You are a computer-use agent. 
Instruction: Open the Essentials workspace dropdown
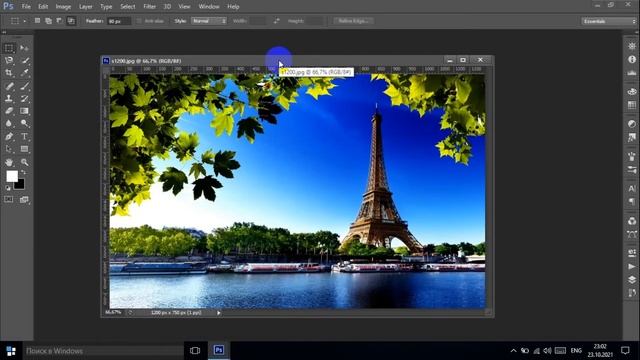(609, 21)
